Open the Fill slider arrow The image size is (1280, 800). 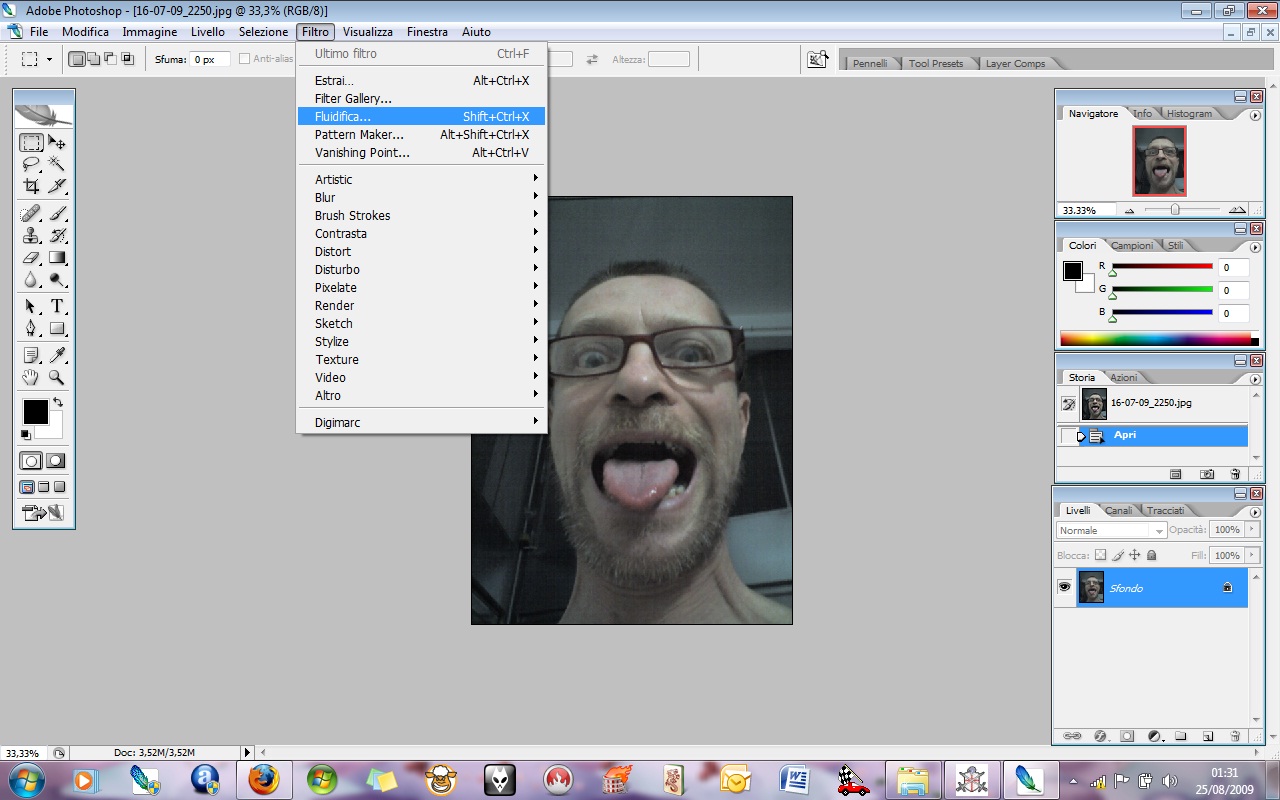[1251, 555]
